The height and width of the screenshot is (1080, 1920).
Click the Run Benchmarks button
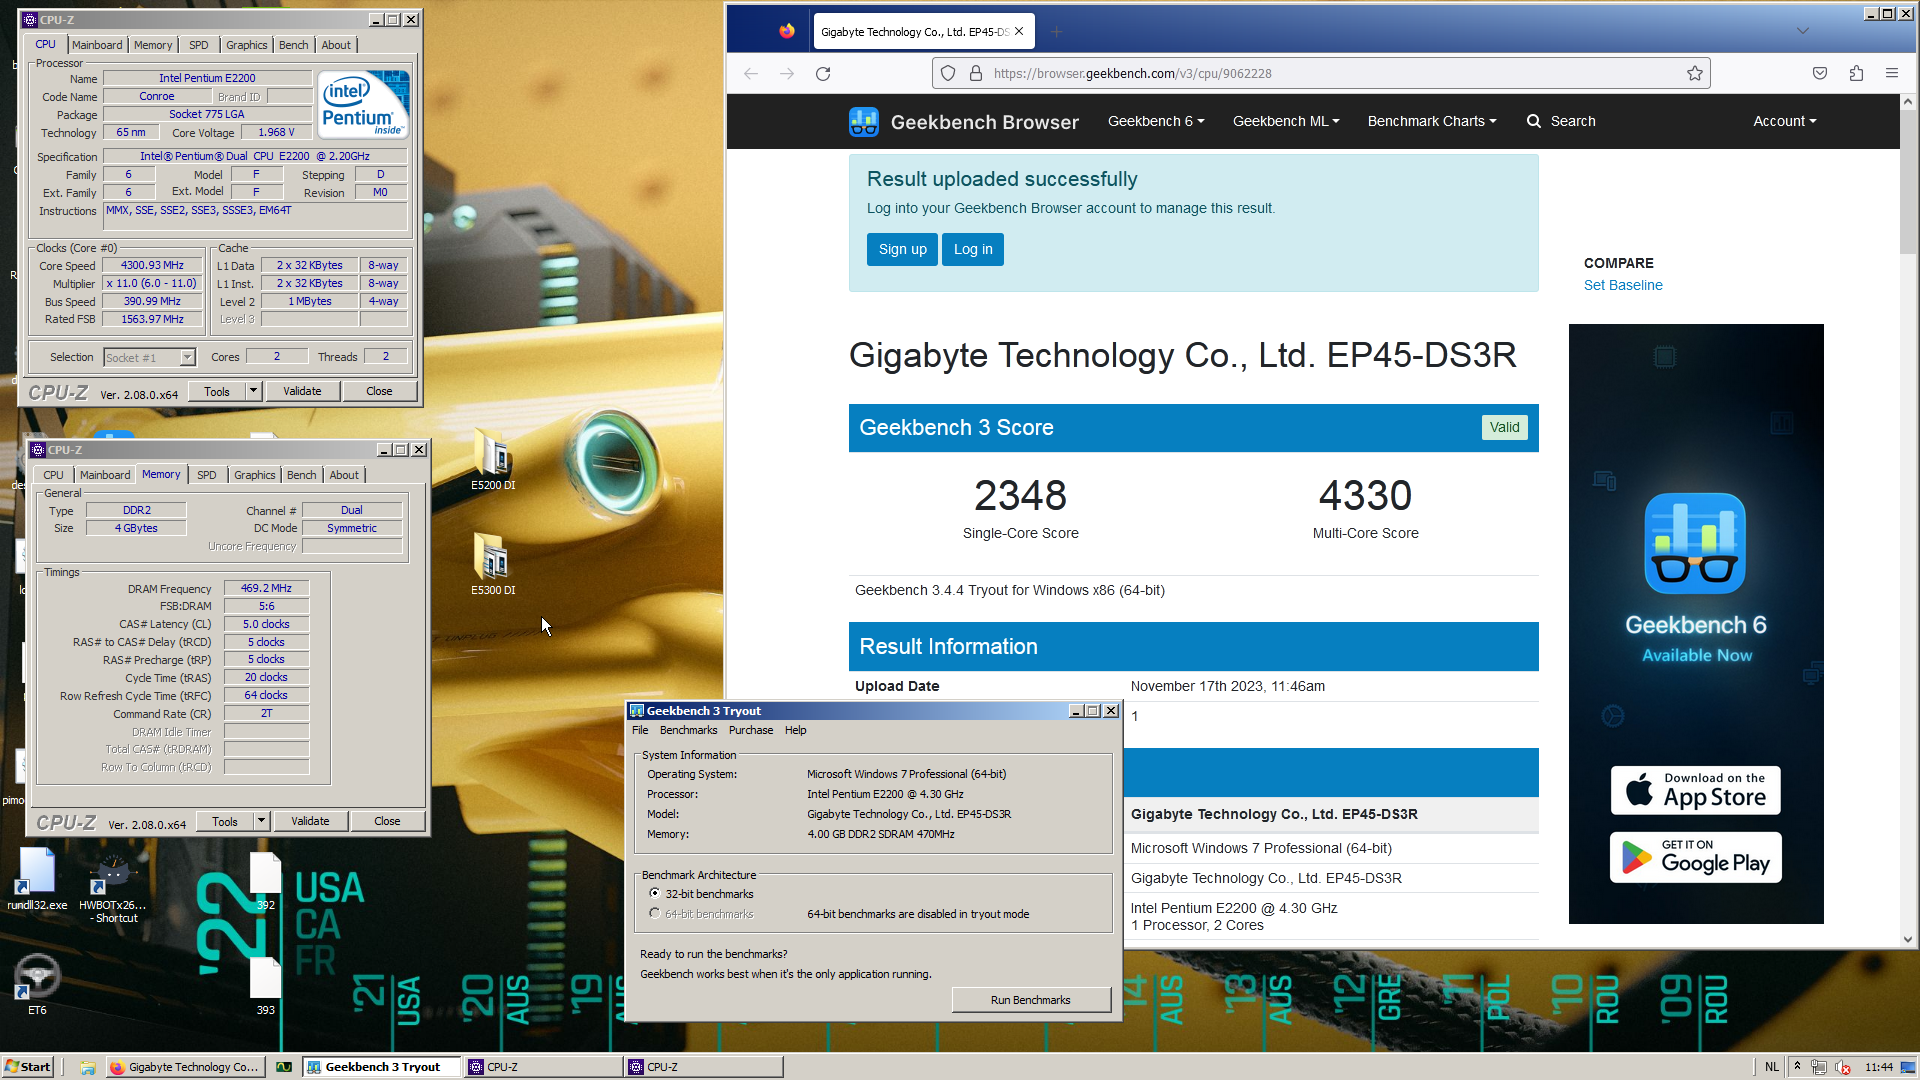pyautogui.click(x=1030, y=1000)
